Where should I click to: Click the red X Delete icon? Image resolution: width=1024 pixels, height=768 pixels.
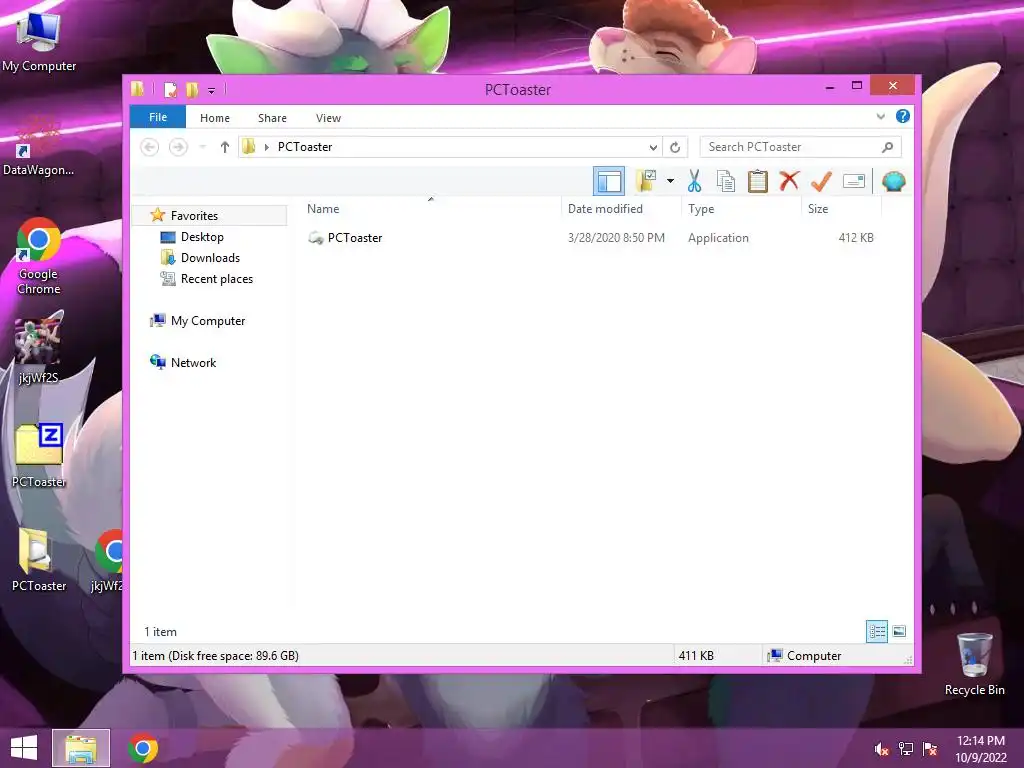(x=790, y=180)
